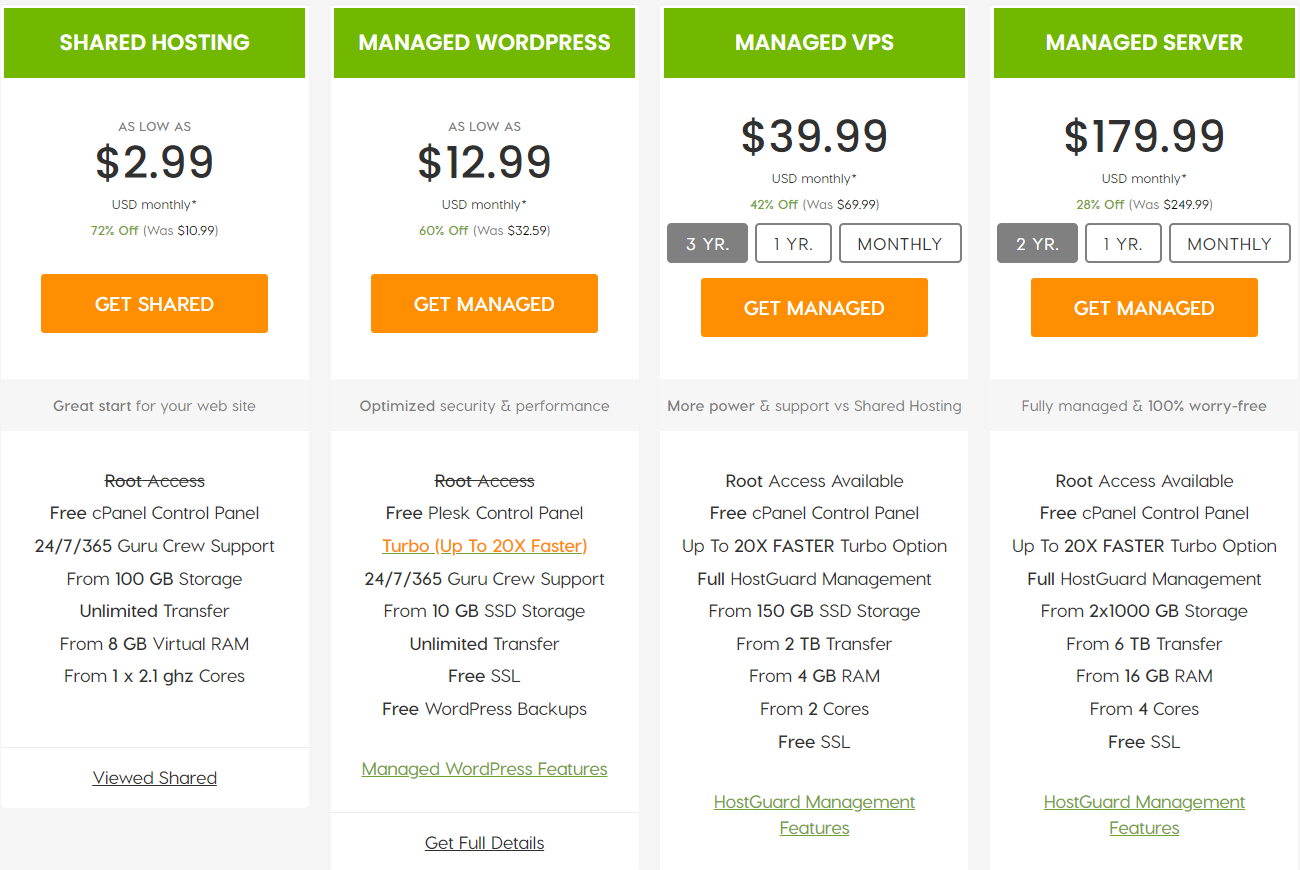Image resolution: width=1300 pixels, height=870 pixels.
Task: Click 'Free Plesk Control Panel' feature
Action: pyautogui.click(x=484, y=513)
